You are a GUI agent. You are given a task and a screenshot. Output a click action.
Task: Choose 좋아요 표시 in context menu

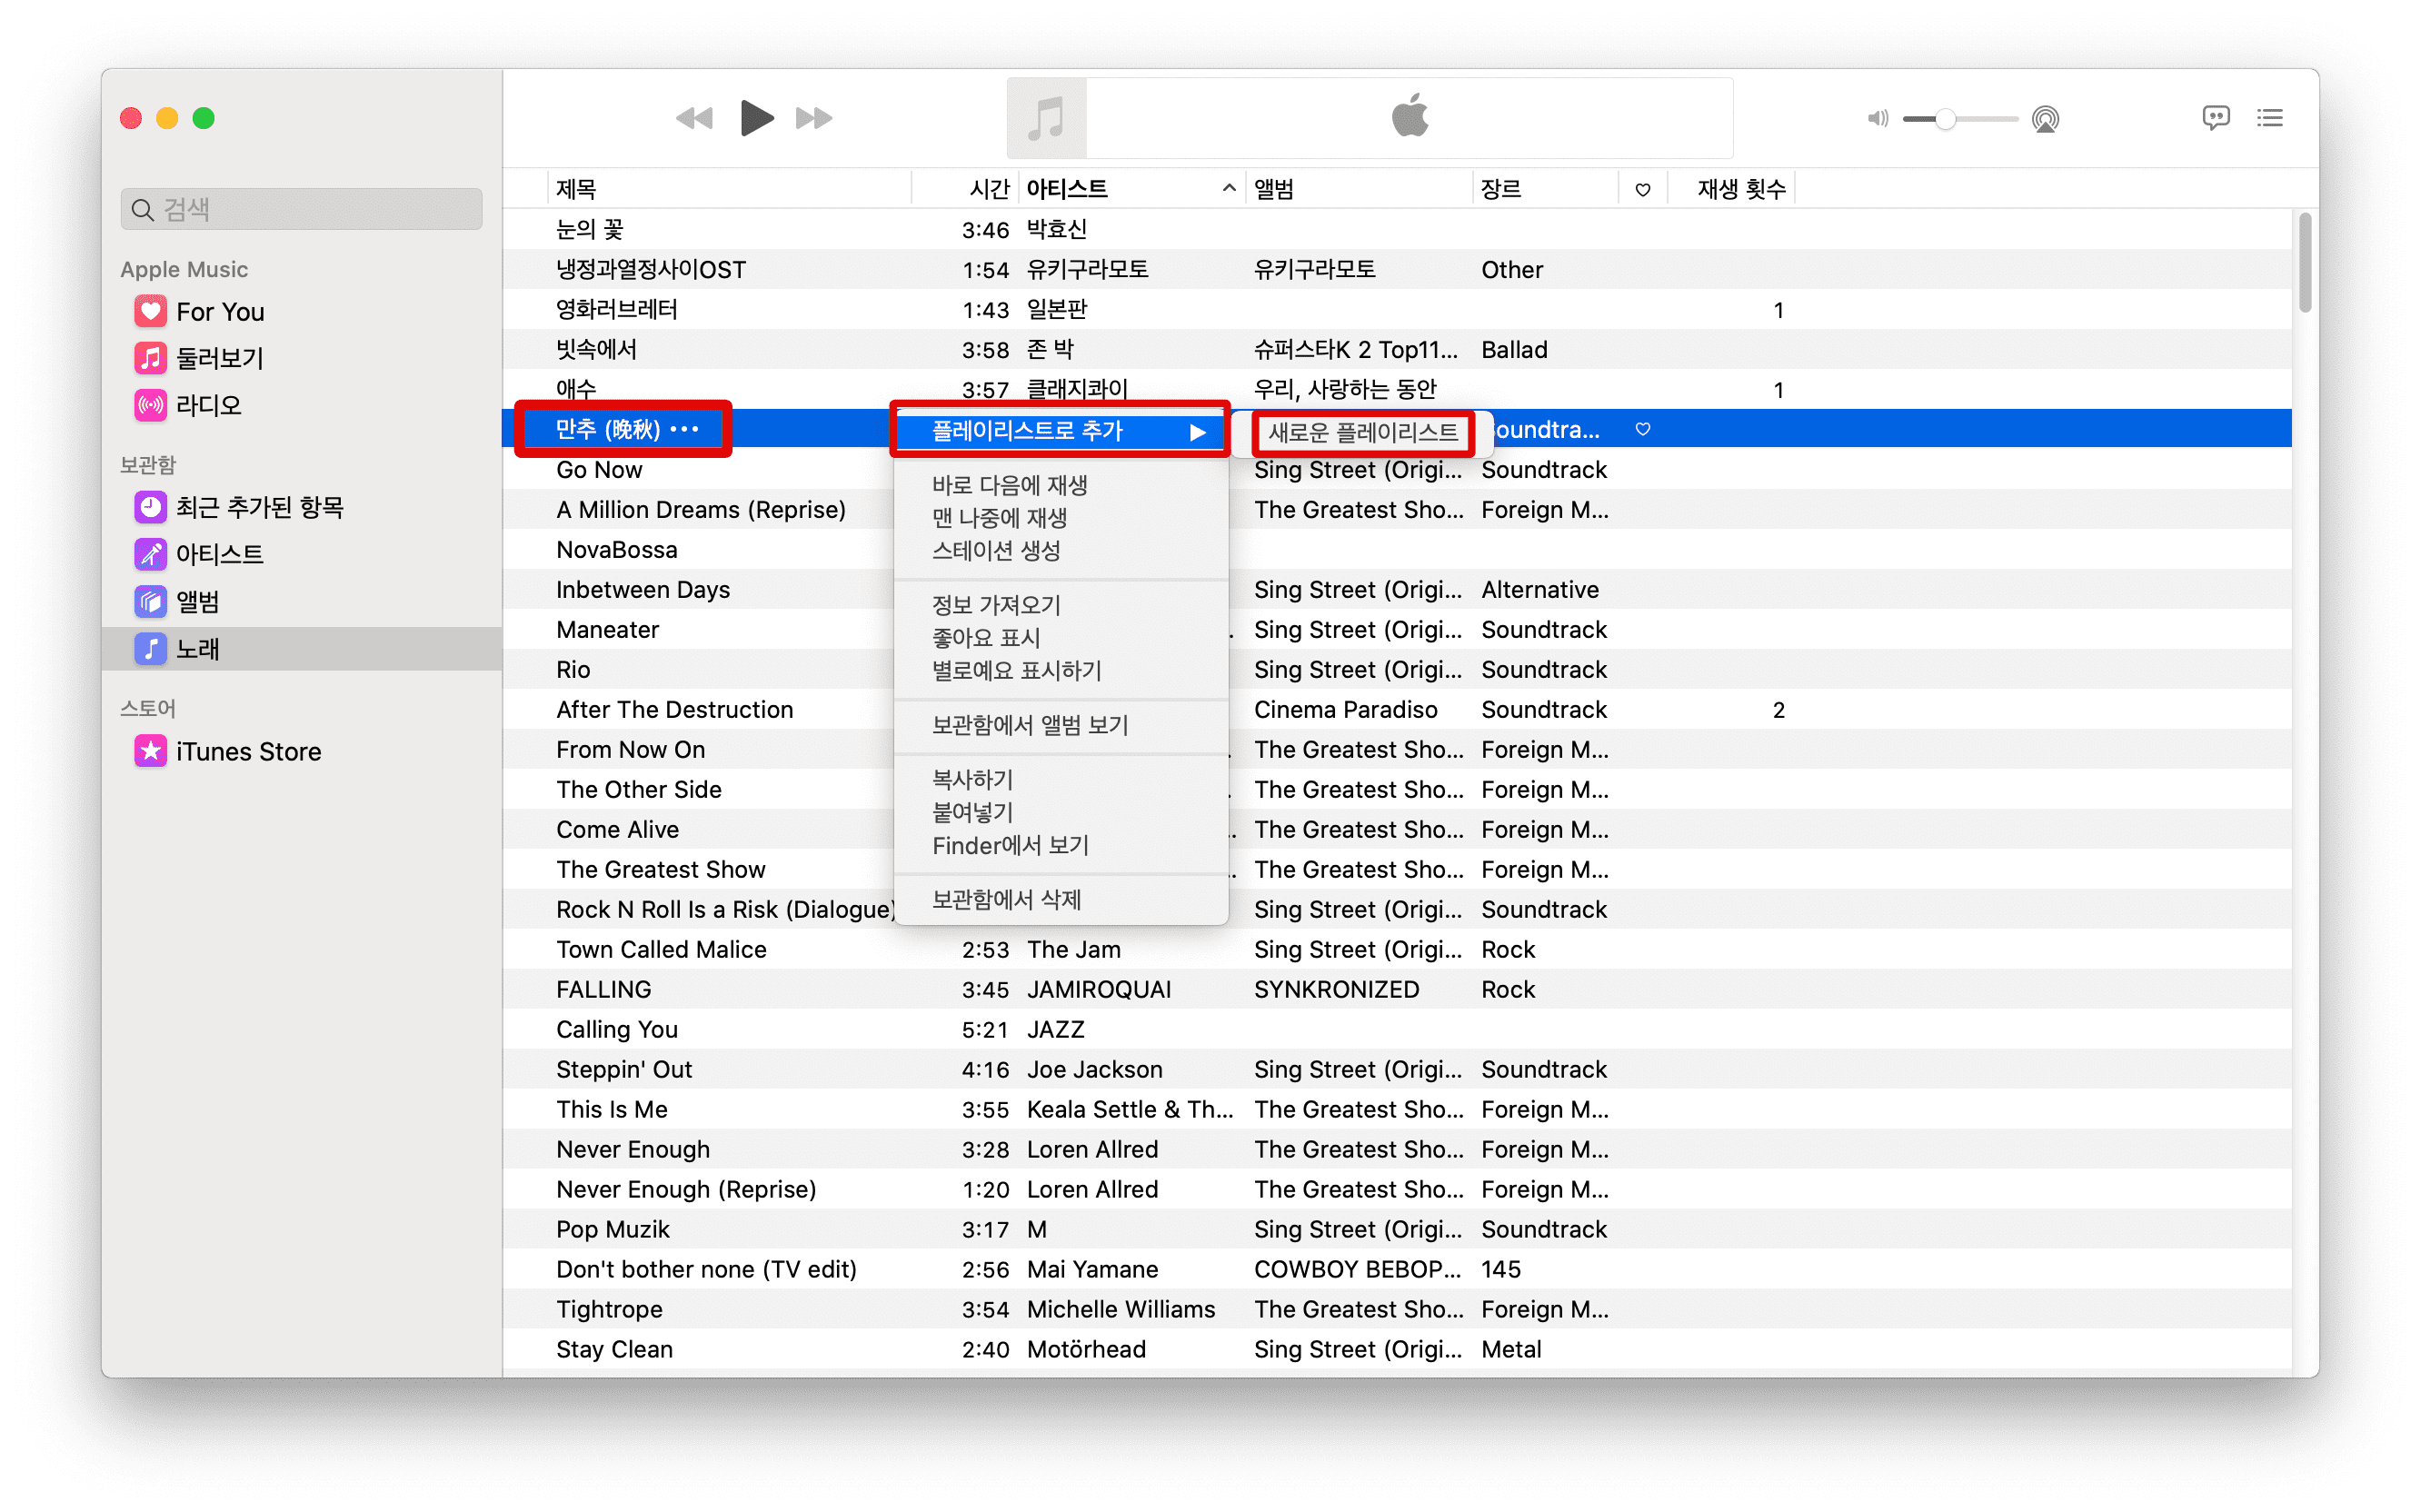click(x=986, y=638)
